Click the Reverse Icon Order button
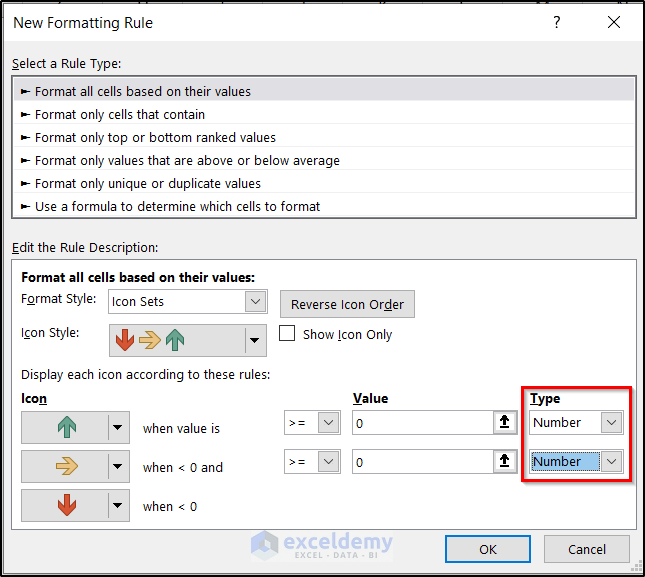This screenshot has height=577, width=645. [347, 304]
